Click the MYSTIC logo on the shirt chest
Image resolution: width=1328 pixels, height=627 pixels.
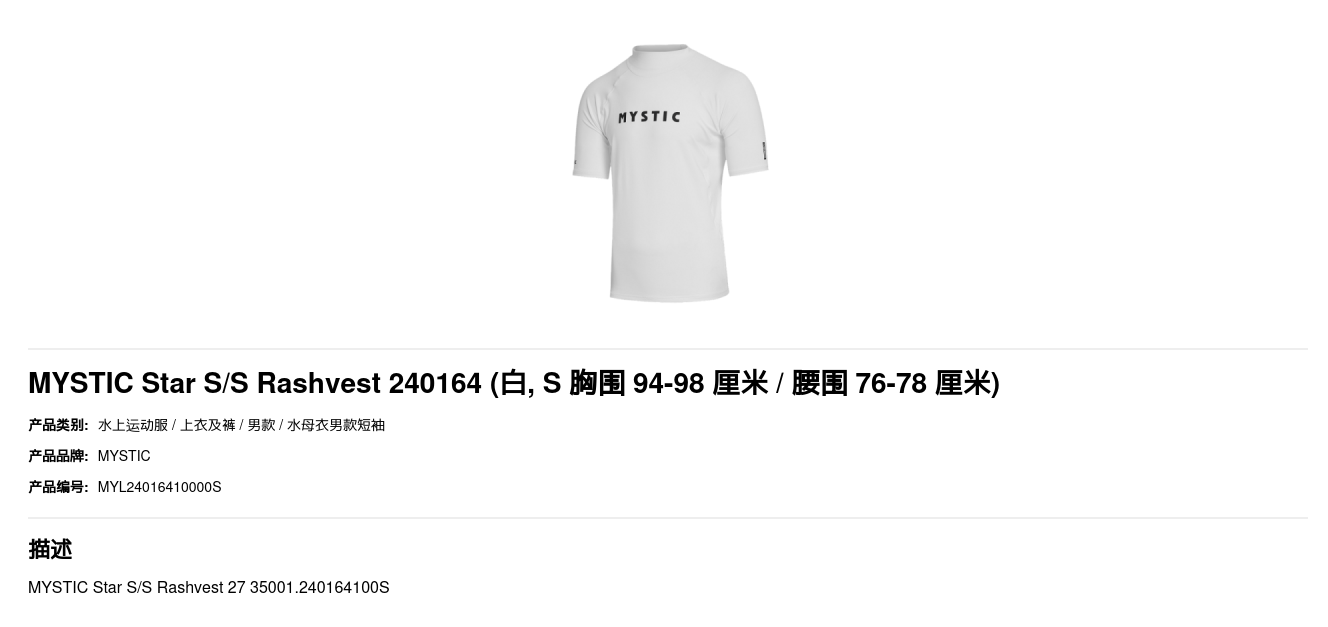(x=649, y=117)
